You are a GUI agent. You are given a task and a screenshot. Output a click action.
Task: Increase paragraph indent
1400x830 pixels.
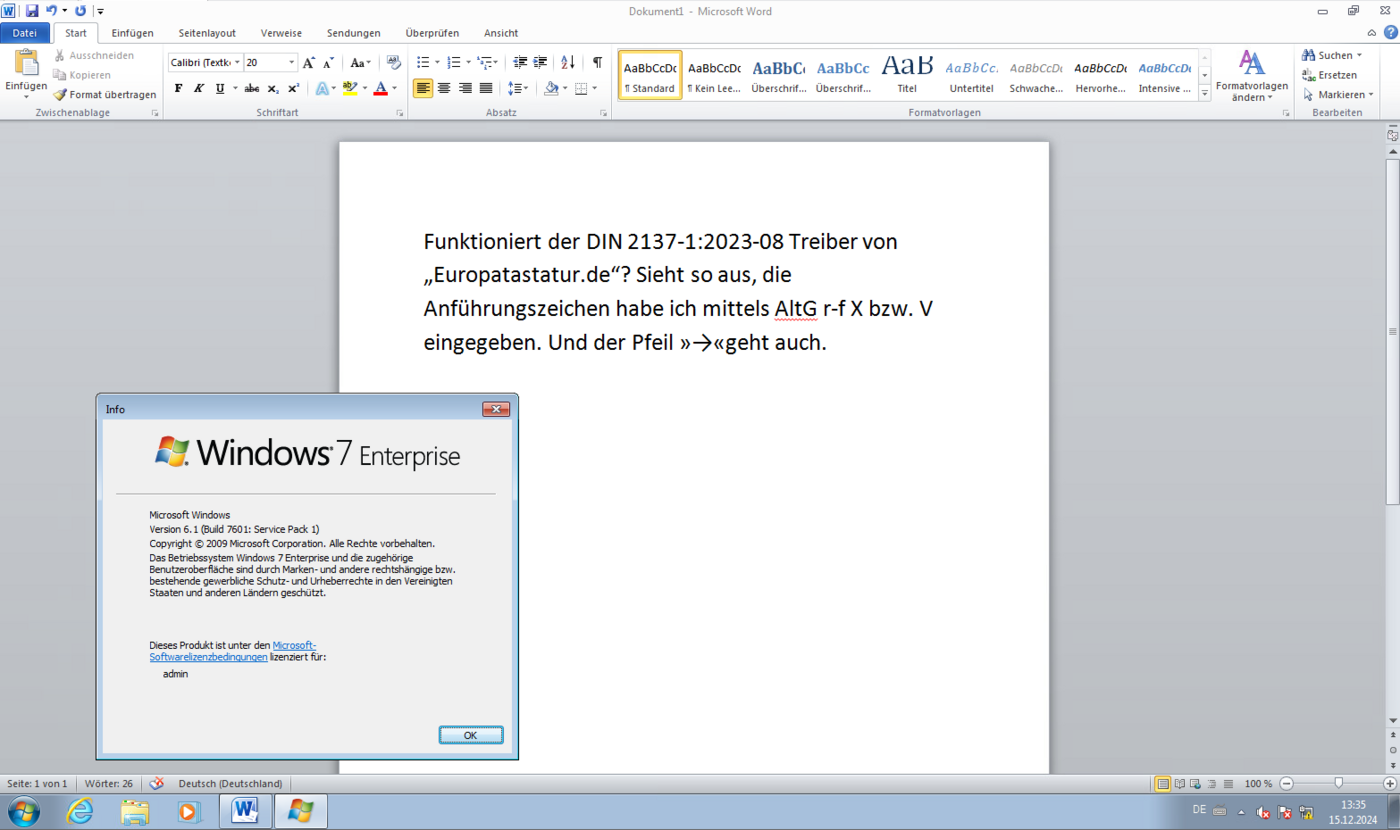(541, 62)
